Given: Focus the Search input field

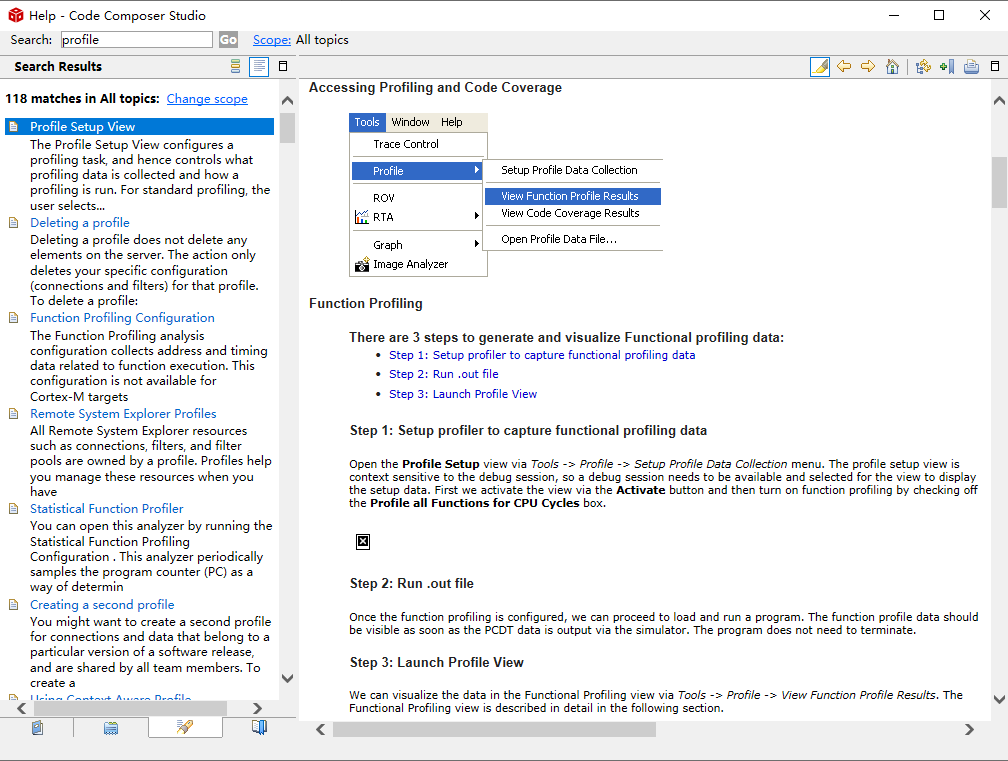Looking at the screenshot, I should click(x=136, y=40).
